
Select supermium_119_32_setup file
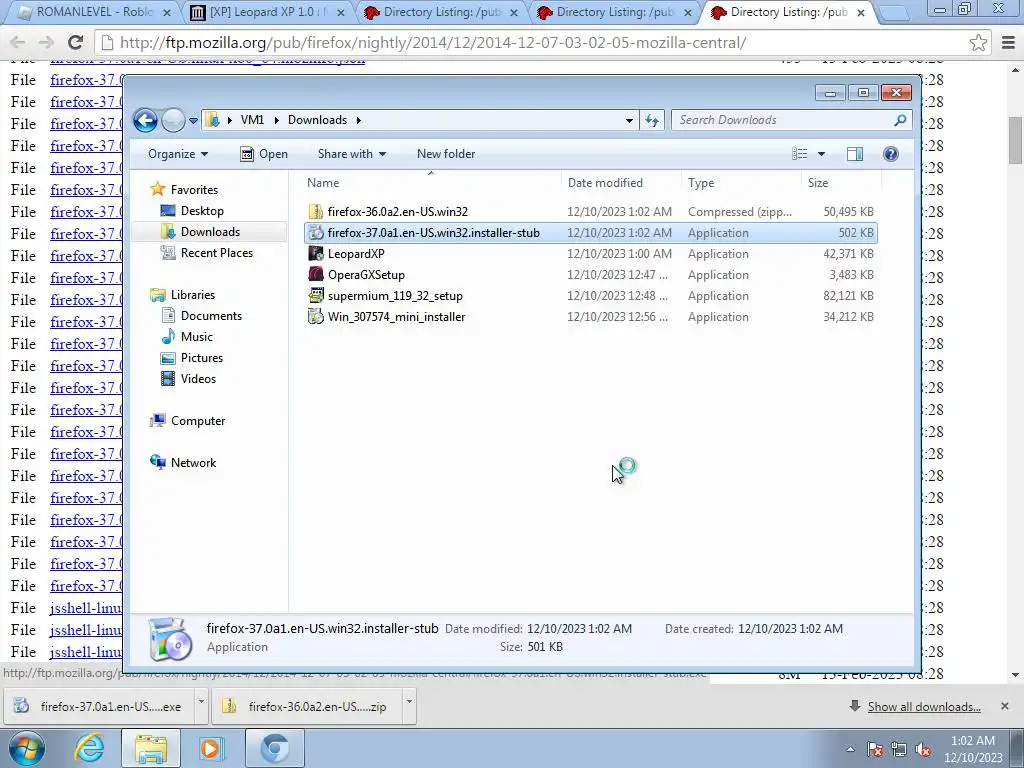(x=590, y=295)
